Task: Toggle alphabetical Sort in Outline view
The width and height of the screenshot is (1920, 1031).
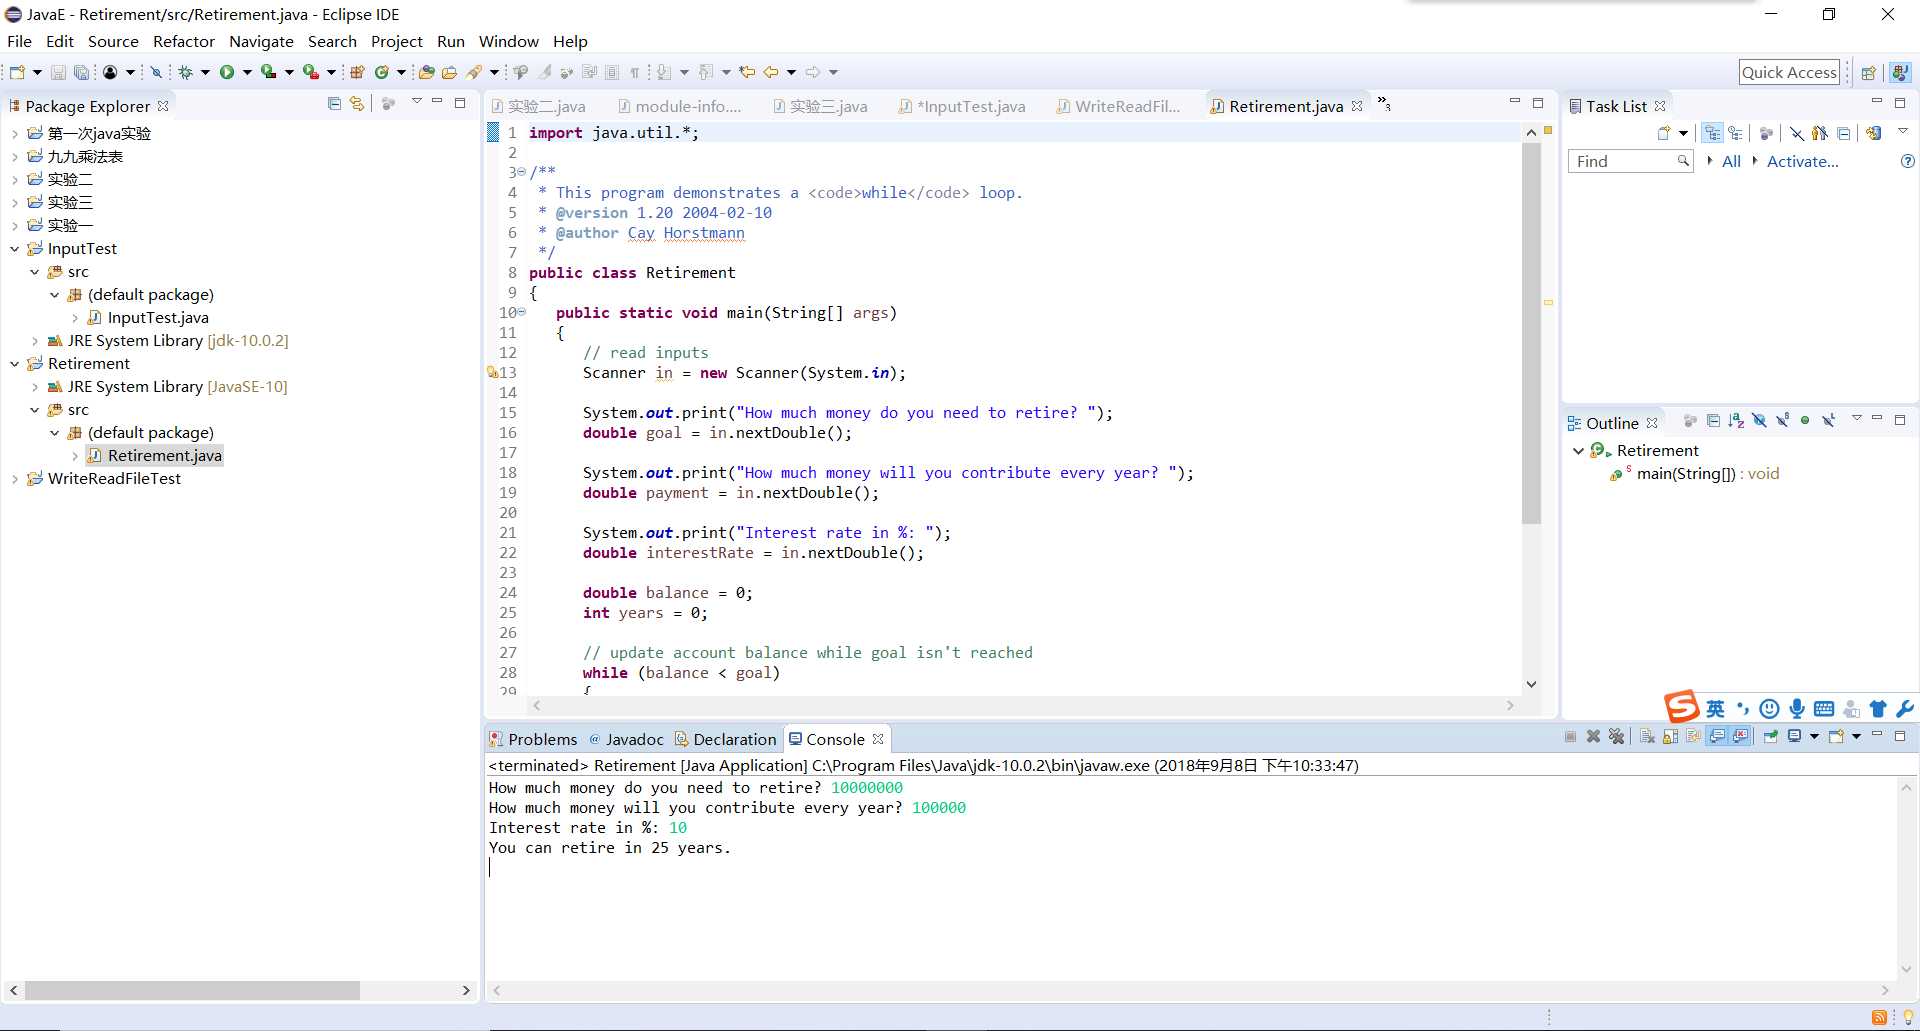Action: click(1736, 420)
